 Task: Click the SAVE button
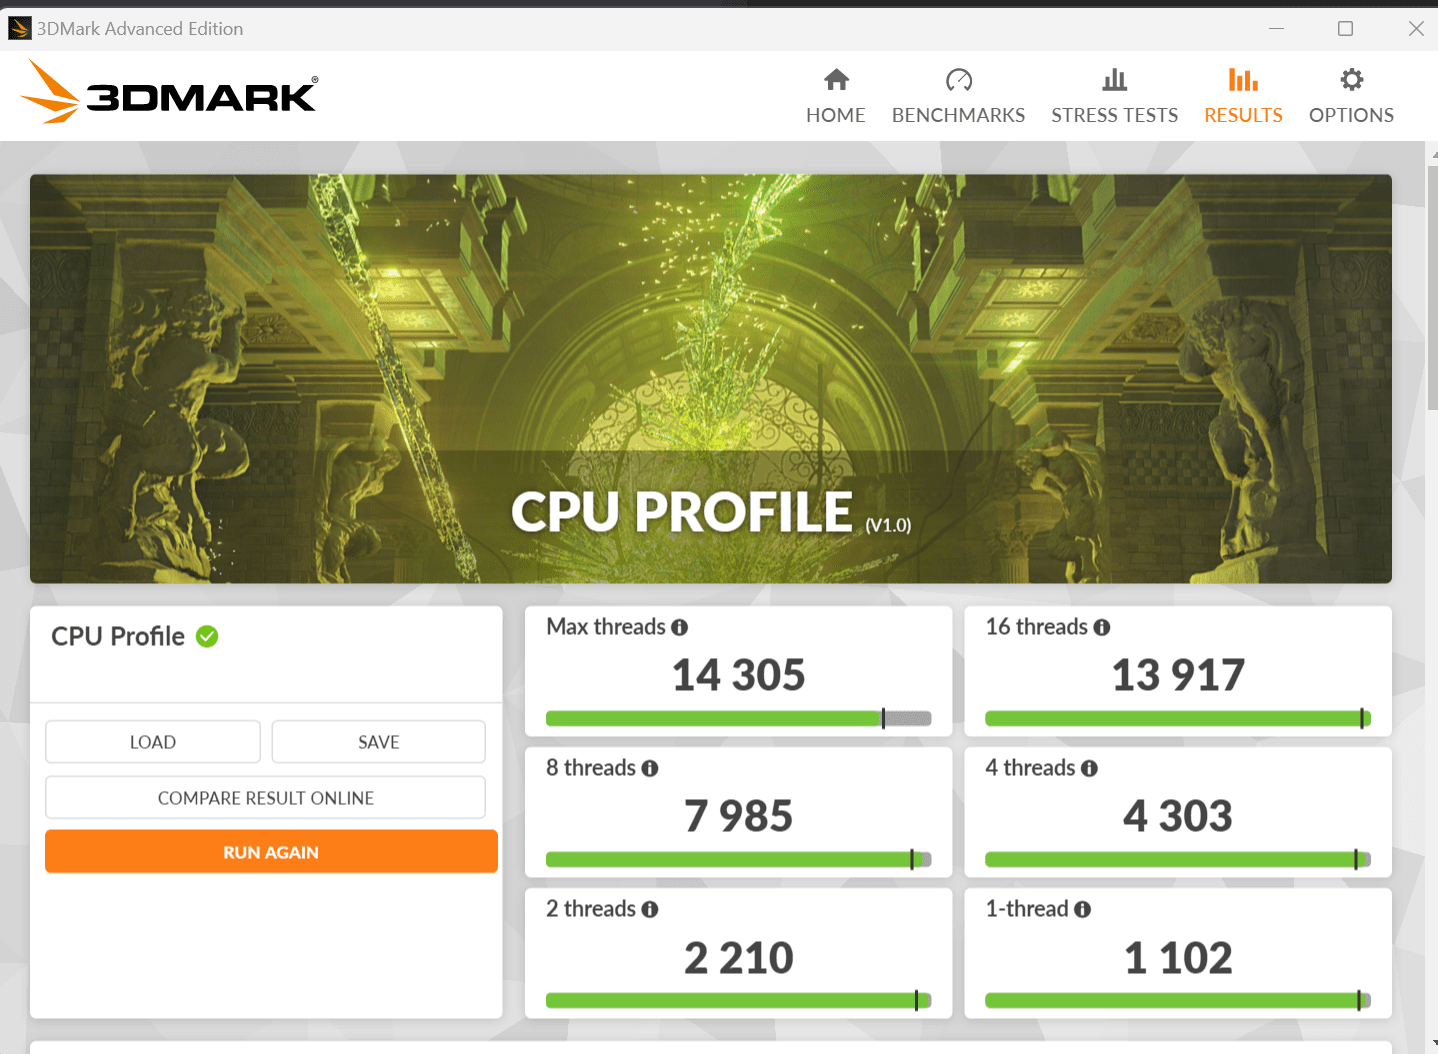[x=378, y=742]
